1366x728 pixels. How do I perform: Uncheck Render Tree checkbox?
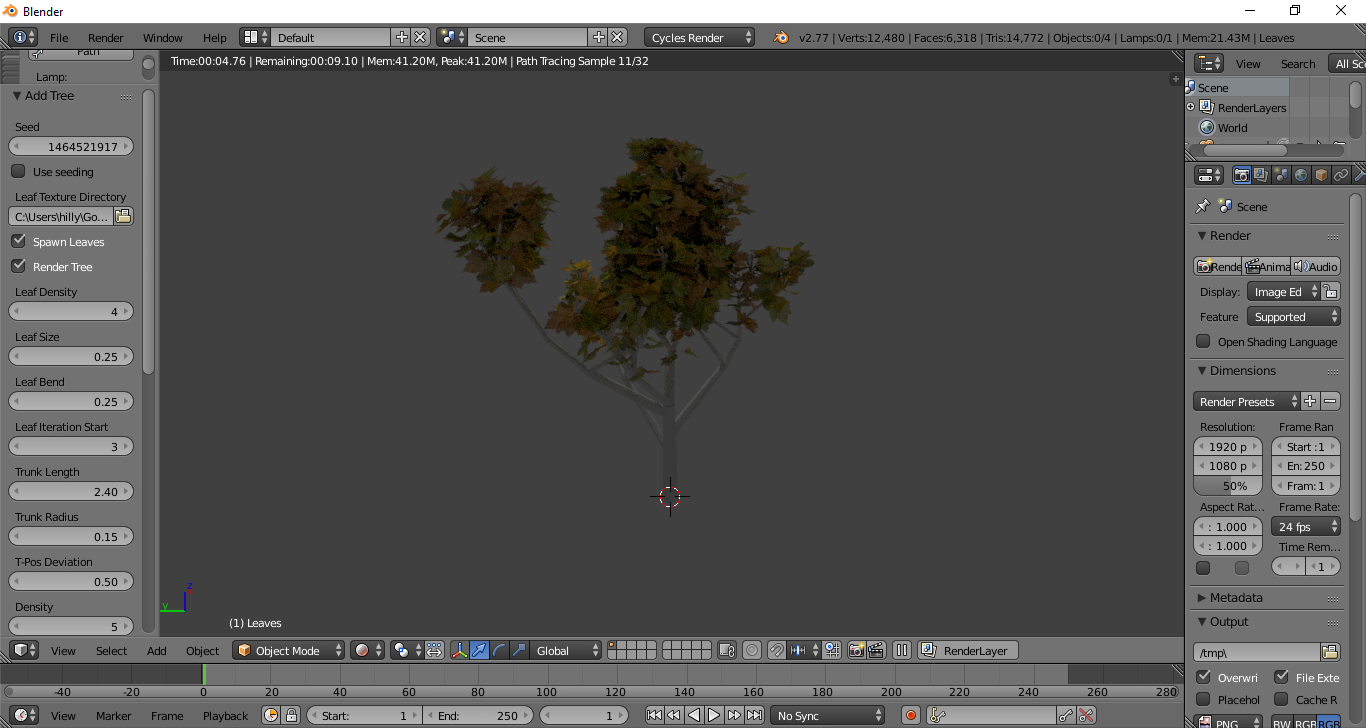(x=18, y=266)
